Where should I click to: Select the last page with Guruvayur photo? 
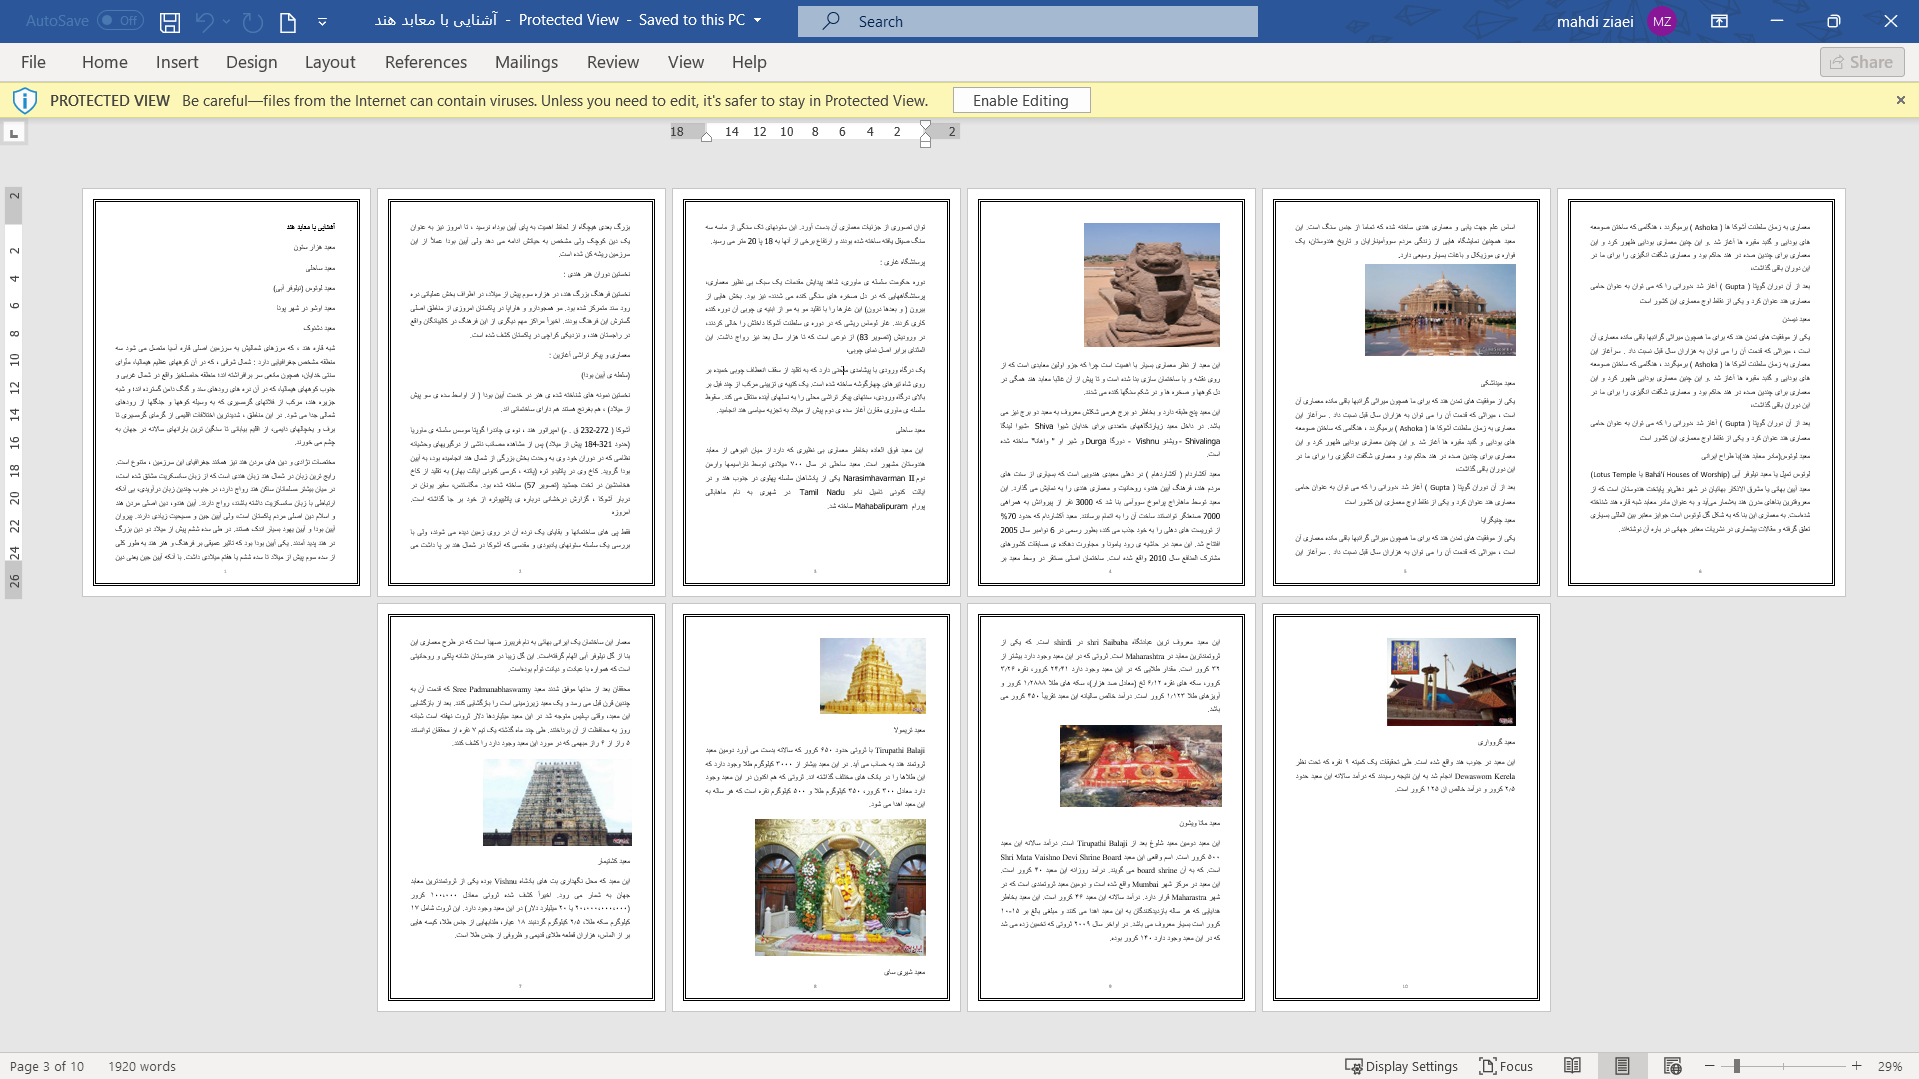[1406, 807]
